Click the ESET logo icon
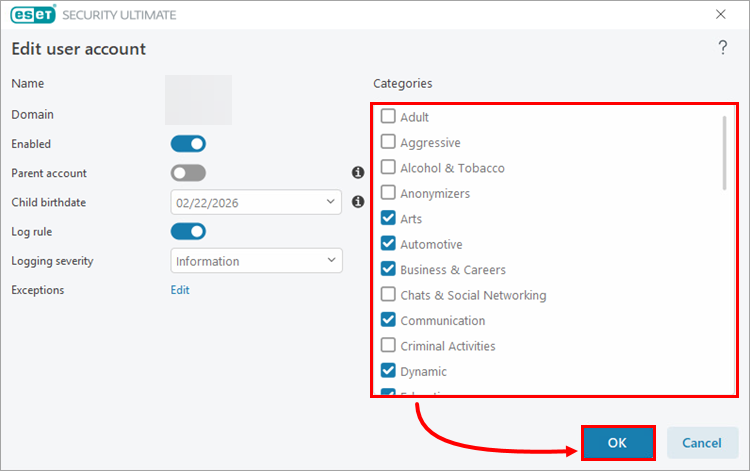This screenshot has height=471, width=750. [x=33, y=15]
